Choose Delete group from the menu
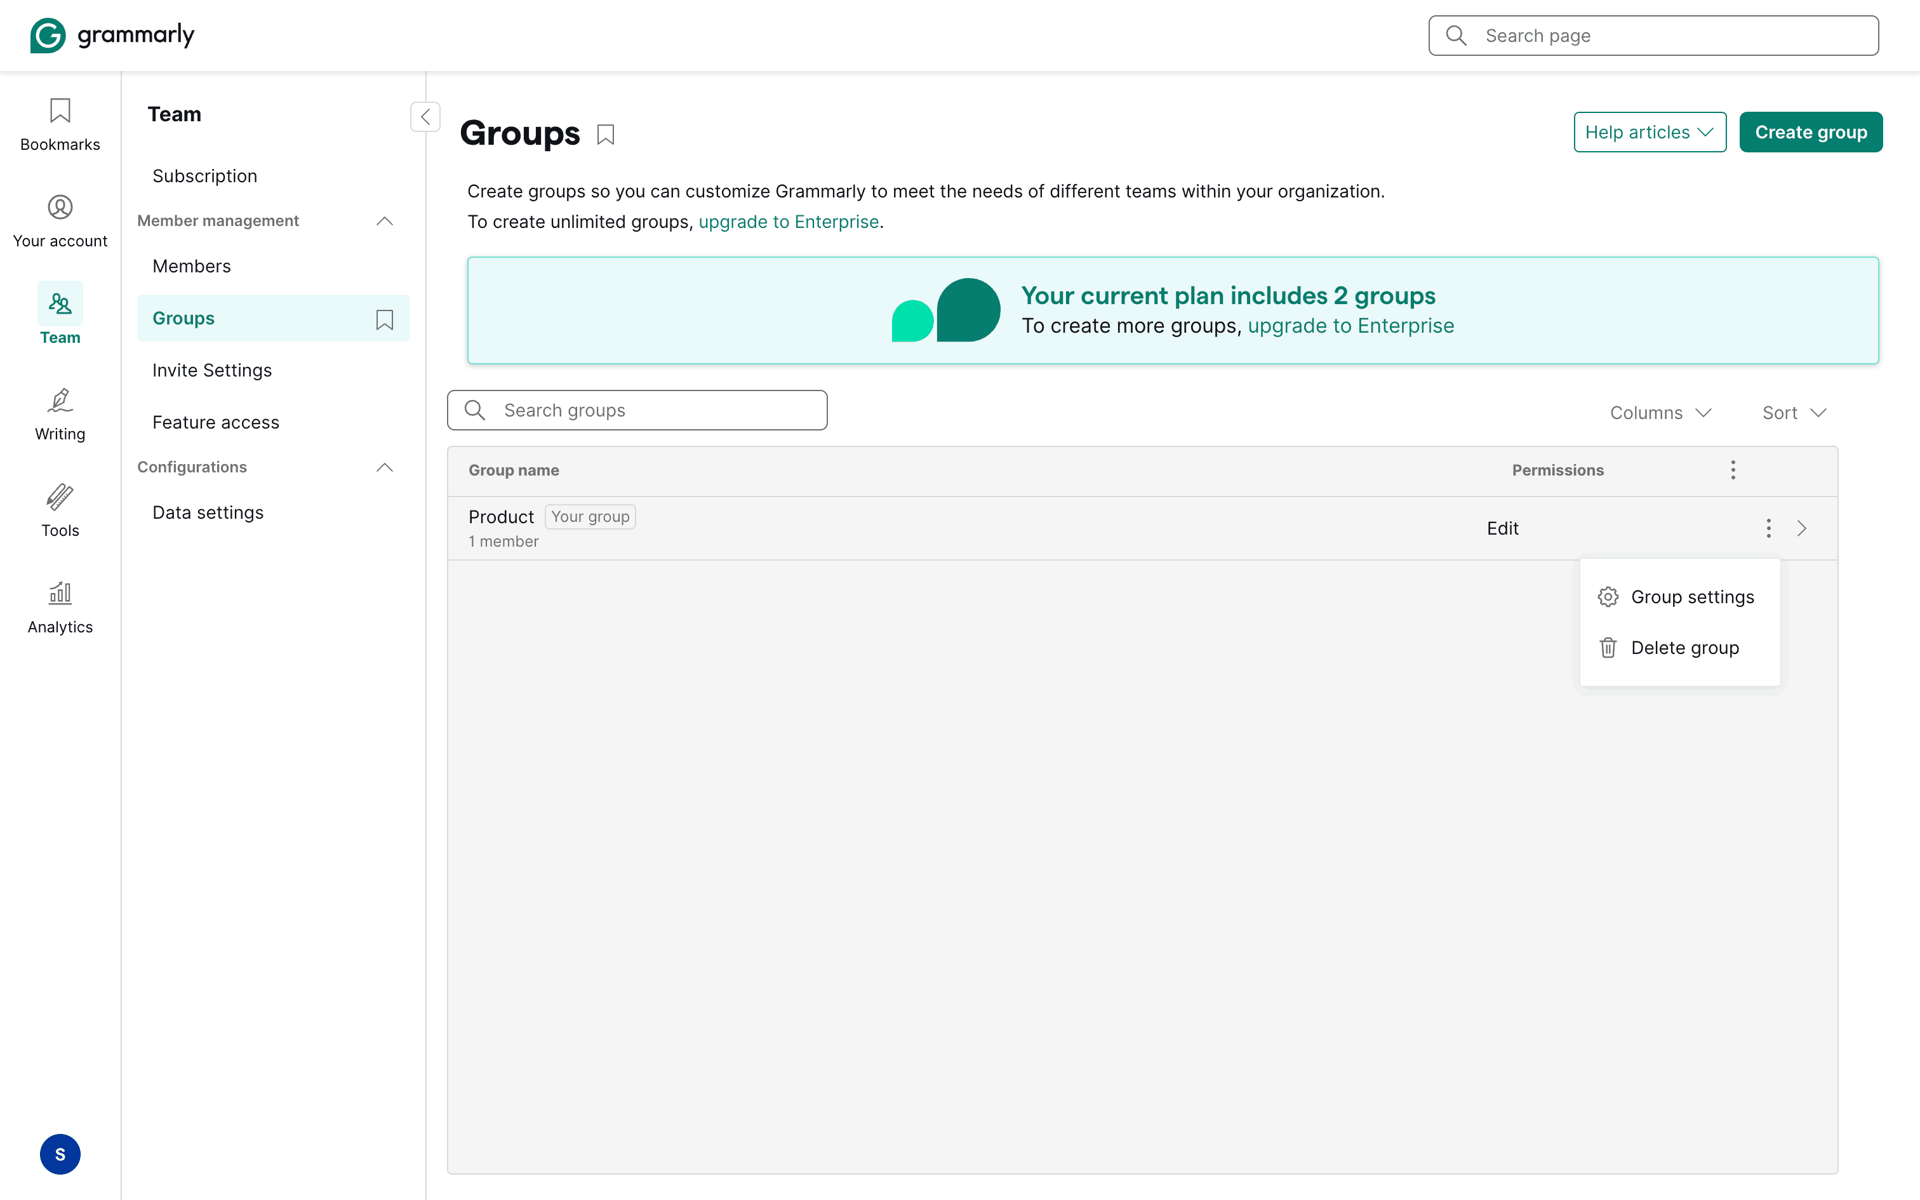The height and width of the screenshot is (1200, 1920). click(1680, 648)
